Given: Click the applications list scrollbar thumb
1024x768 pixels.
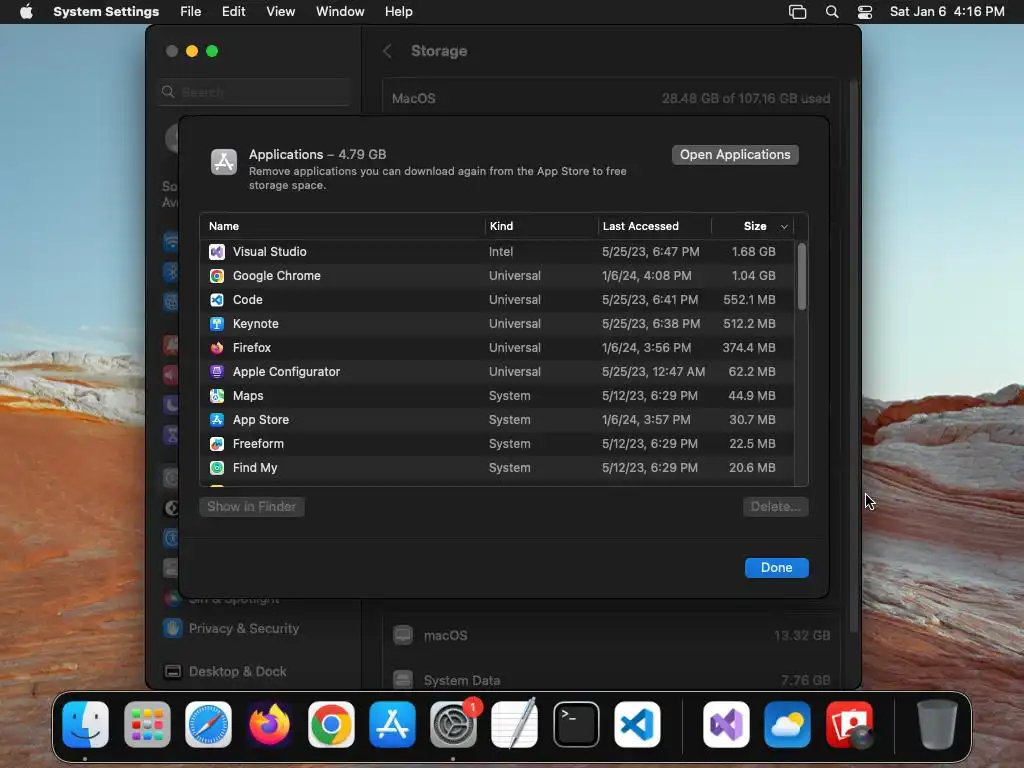Looking at the screenshot, I should (802, 276).
